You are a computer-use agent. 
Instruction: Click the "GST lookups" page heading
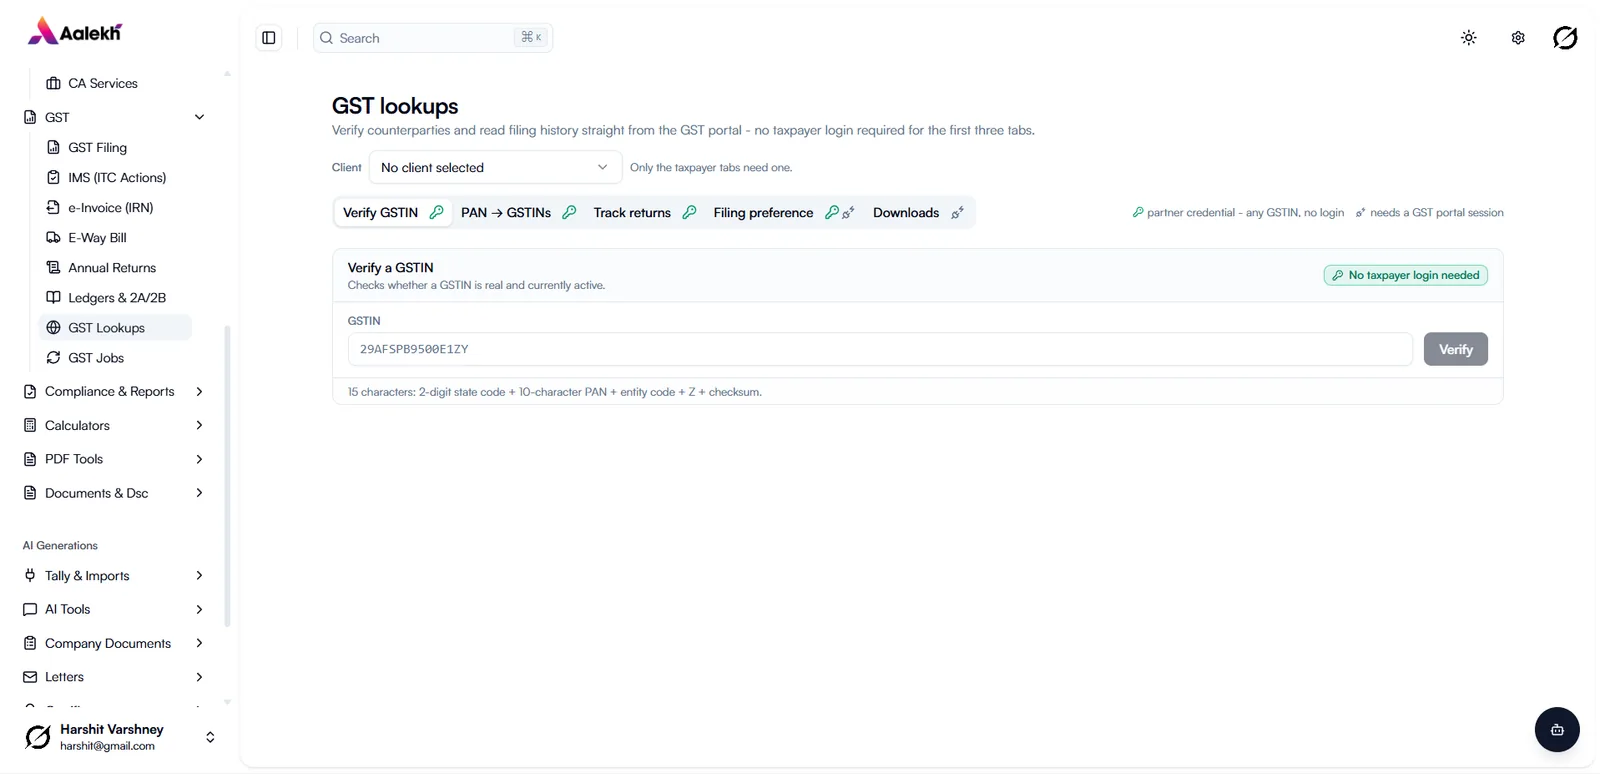(395, 106)
